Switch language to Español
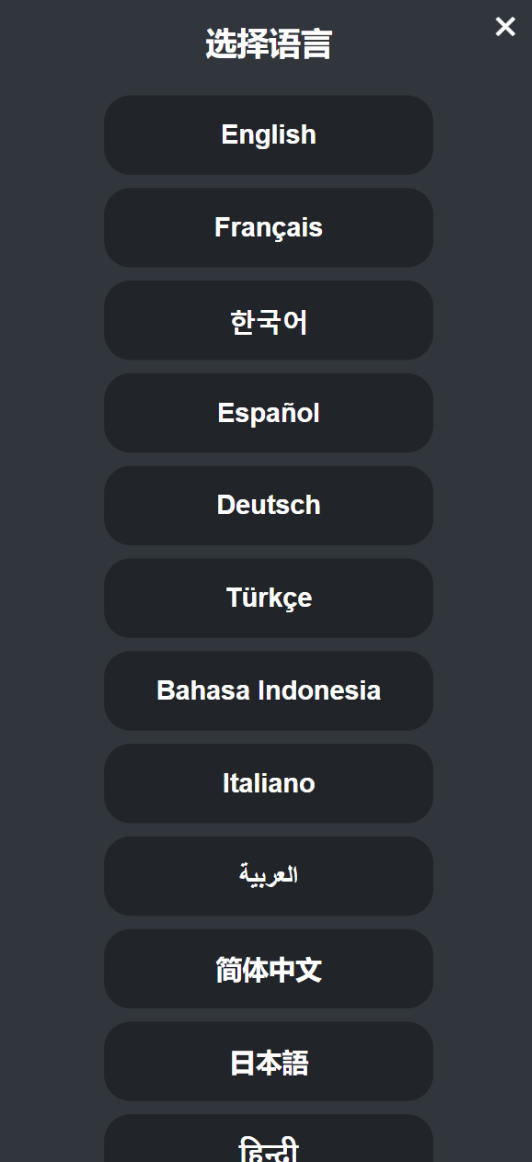 click(268, 413)
